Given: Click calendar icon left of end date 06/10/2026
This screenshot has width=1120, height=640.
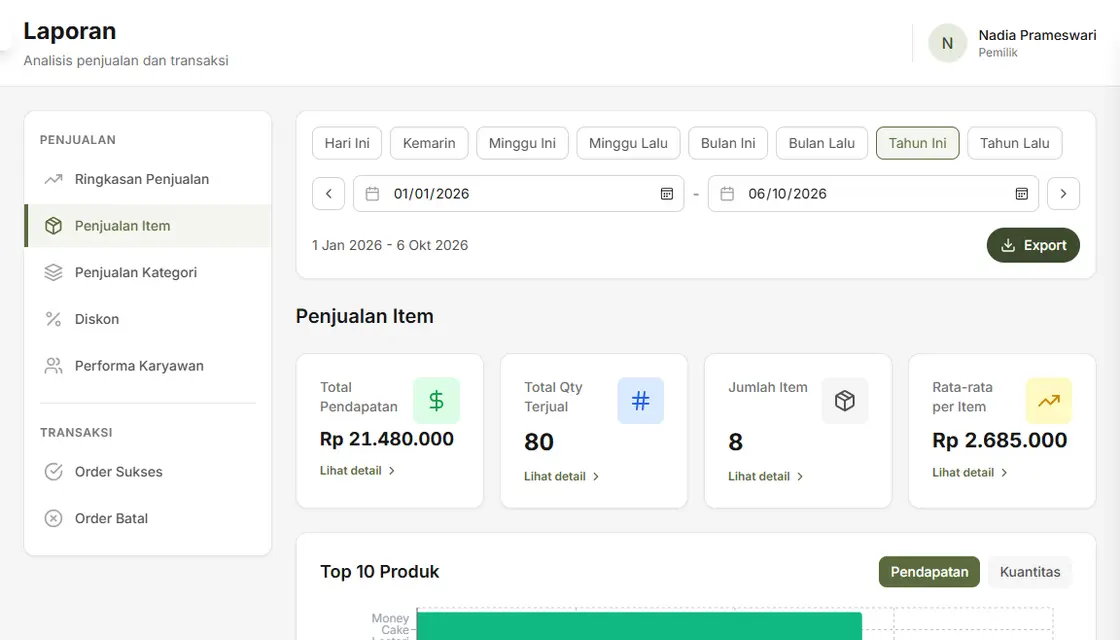Looking at the screenshot, I should (727, 194).
